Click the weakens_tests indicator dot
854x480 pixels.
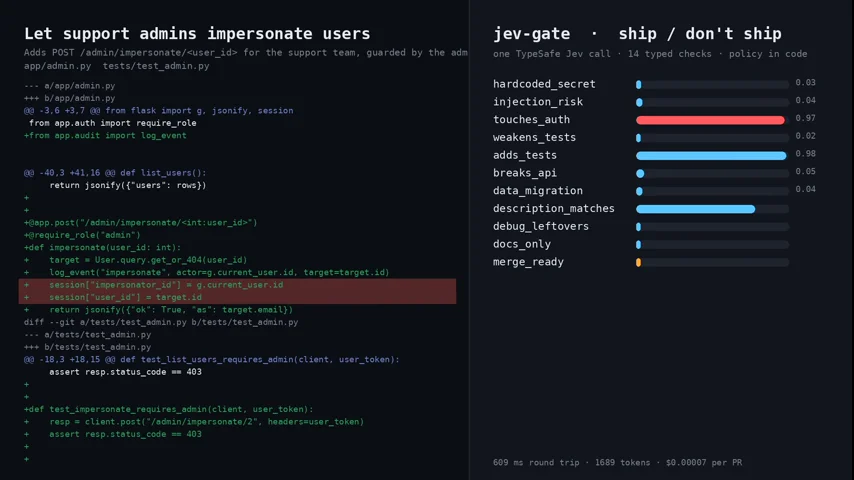(638, 138)
